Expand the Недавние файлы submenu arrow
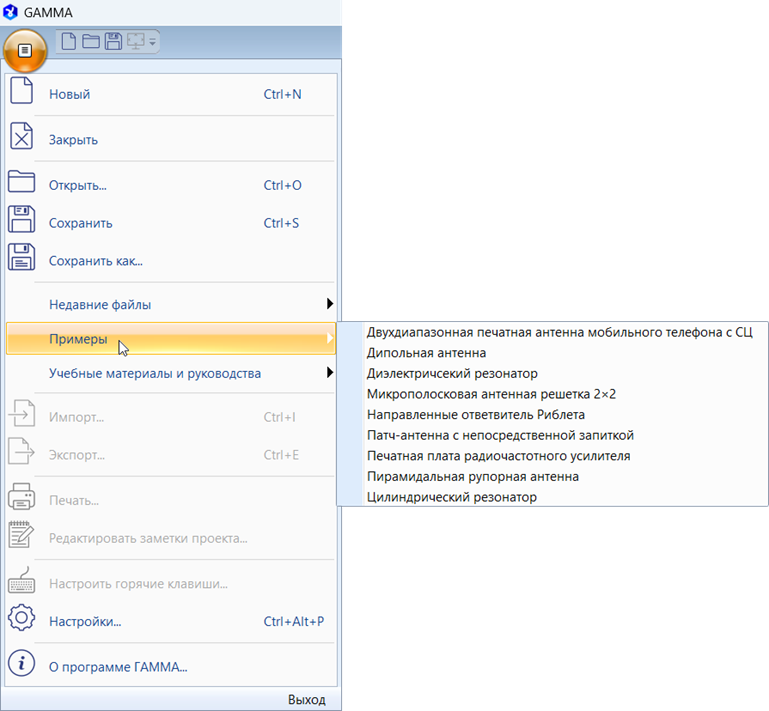This screenshot has width=769, height=711. pyautogui.click(x=329, y=304)
